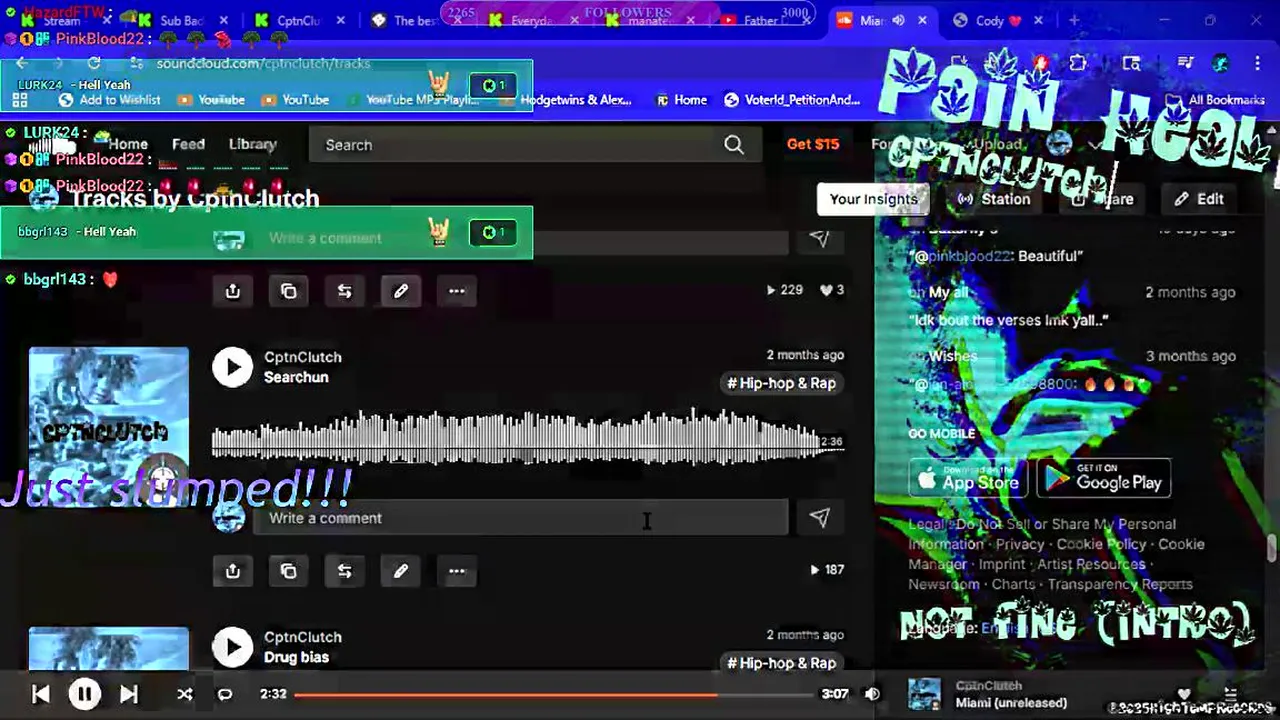Repost icon above Searchun track
The image size is (1280, 720).
coord(344,291)
